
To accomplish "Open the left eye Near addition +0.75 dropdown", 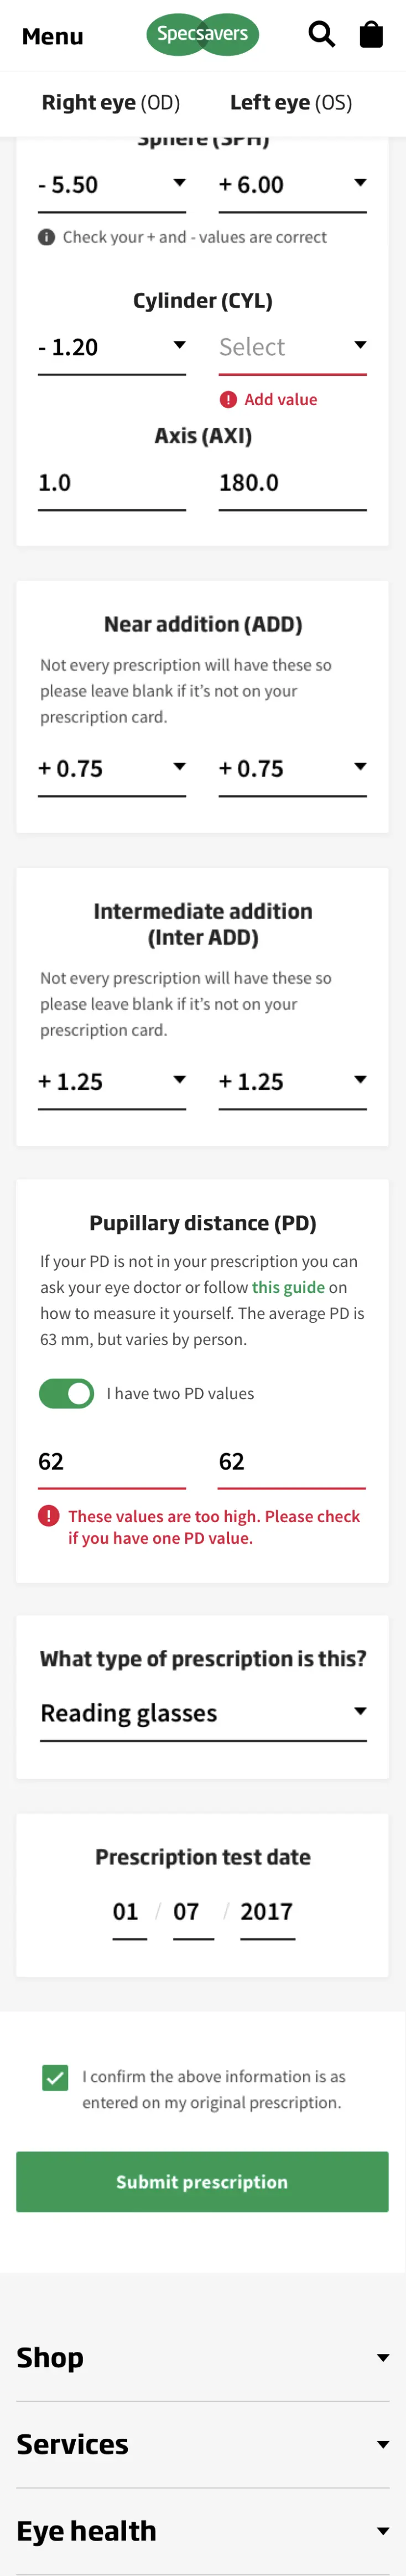I will [x=293, y=769].
